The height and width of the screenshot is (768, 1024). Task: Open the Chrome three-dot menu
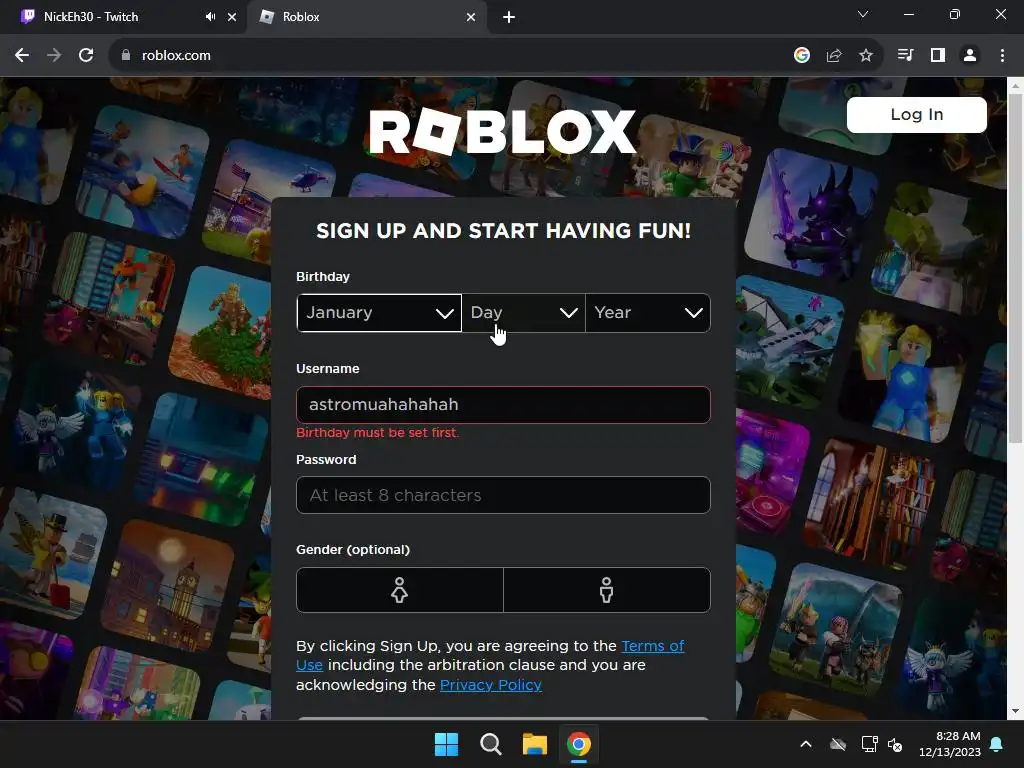(1002, 56)
